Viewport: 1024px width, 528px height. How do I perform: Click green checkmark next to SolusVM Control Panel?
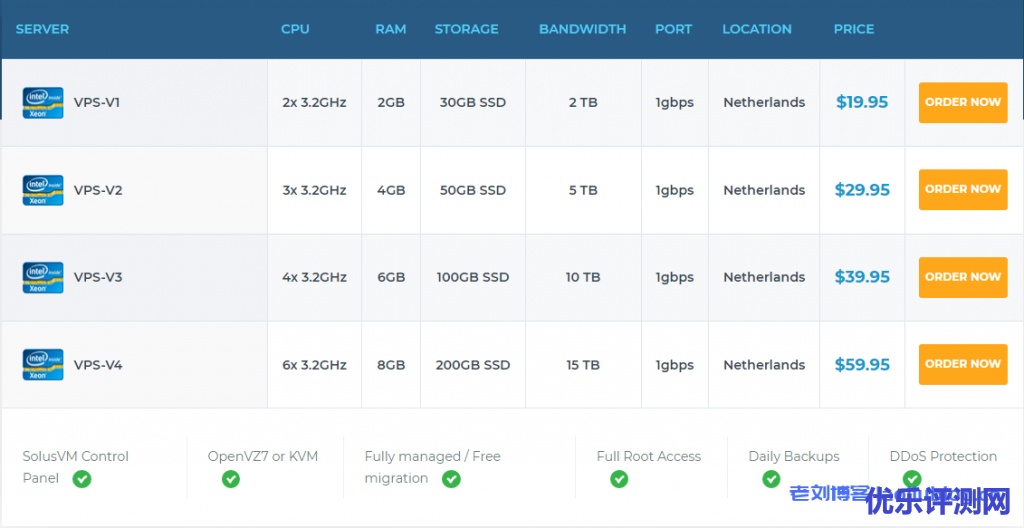[x=82, y=479]
